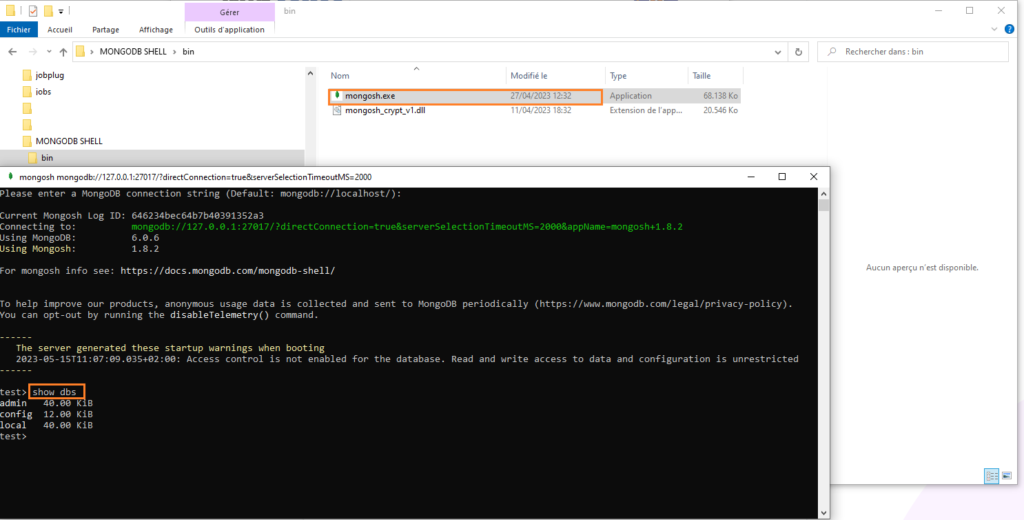Minimize the Explorer window
Viewport: 1024px width, 520px height.
[x=938, y=10]
